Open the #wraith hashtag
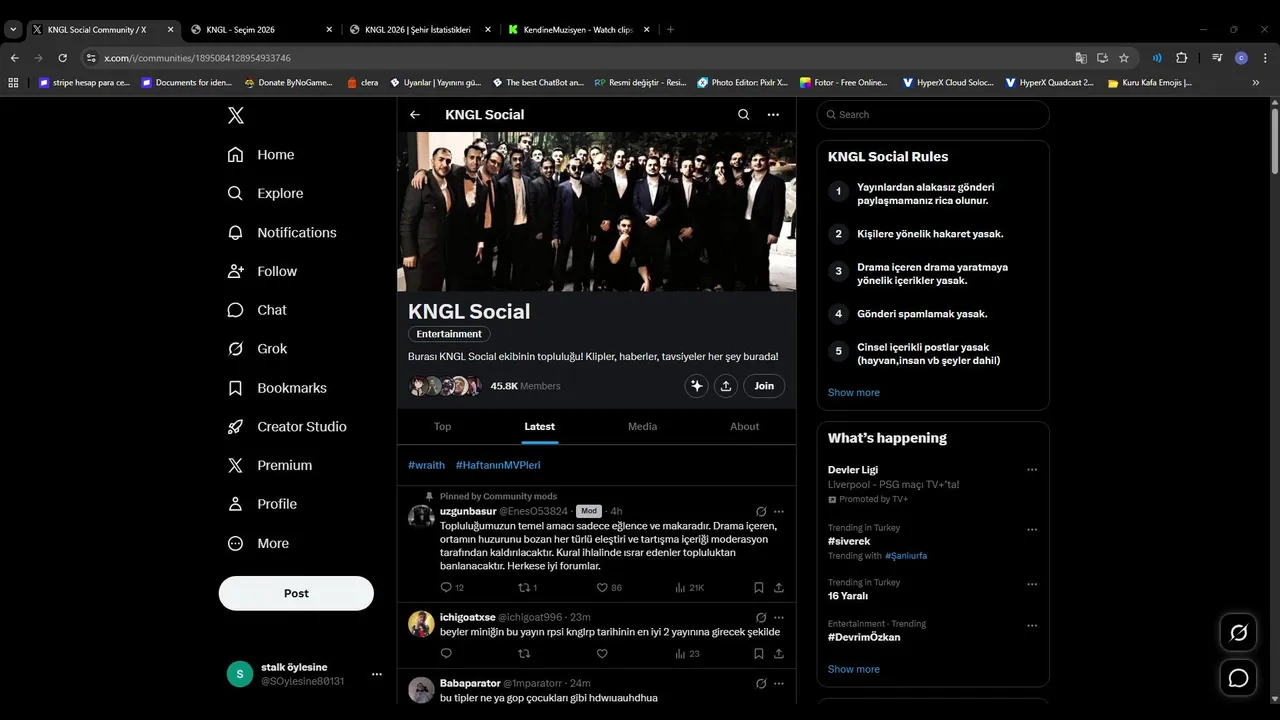 click(x=426, y=465)
